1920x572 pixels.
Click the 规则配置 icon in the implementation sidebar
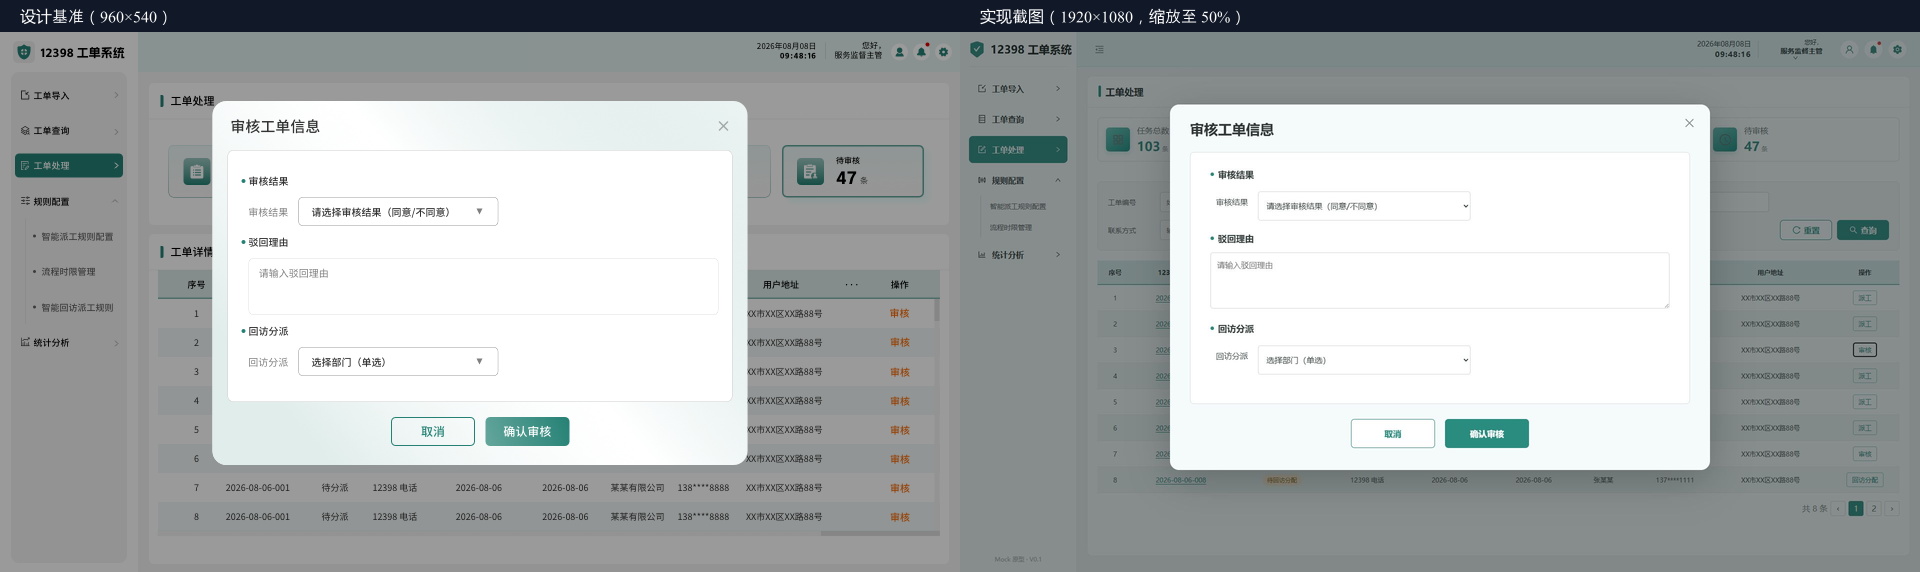[x=982, y=180]
